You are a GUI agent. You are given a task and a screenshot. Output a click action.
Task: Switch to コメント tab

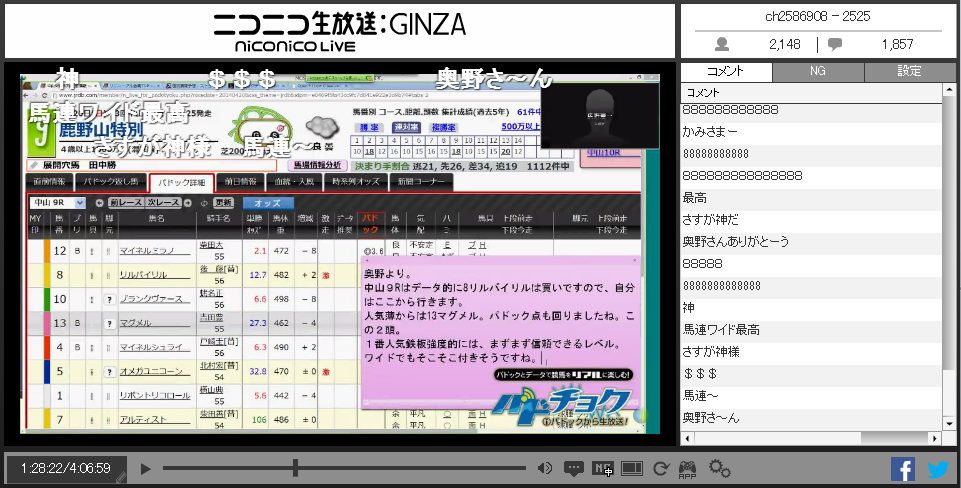click(726, 71)
